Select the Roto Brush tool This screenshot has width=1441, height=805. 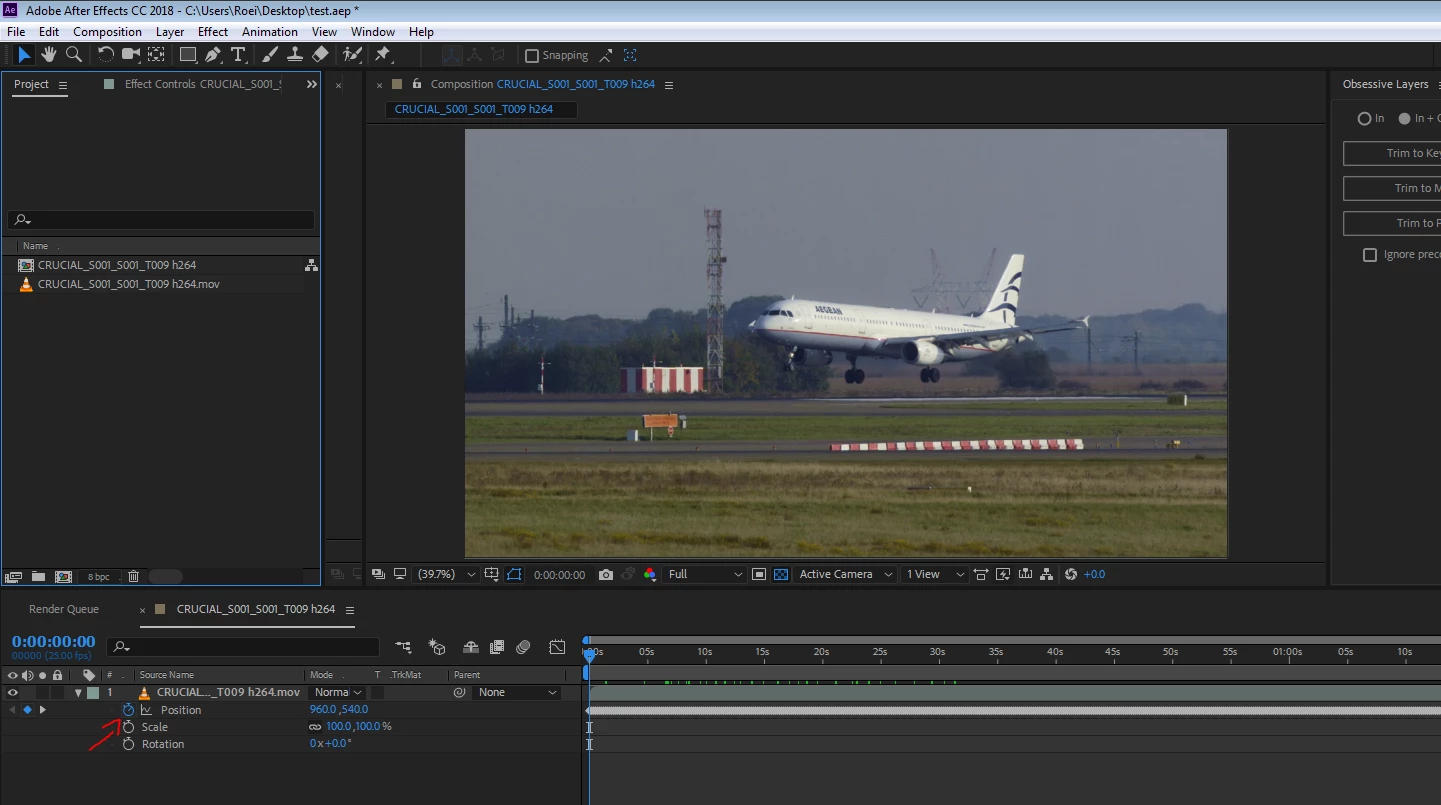point(352,55)
